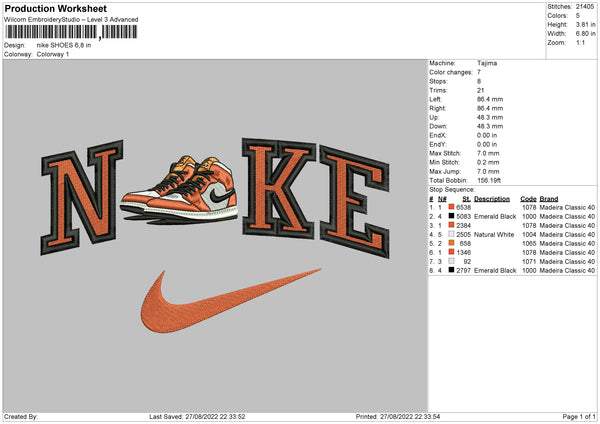Click the Machine value Tajima

click(487, 63)
